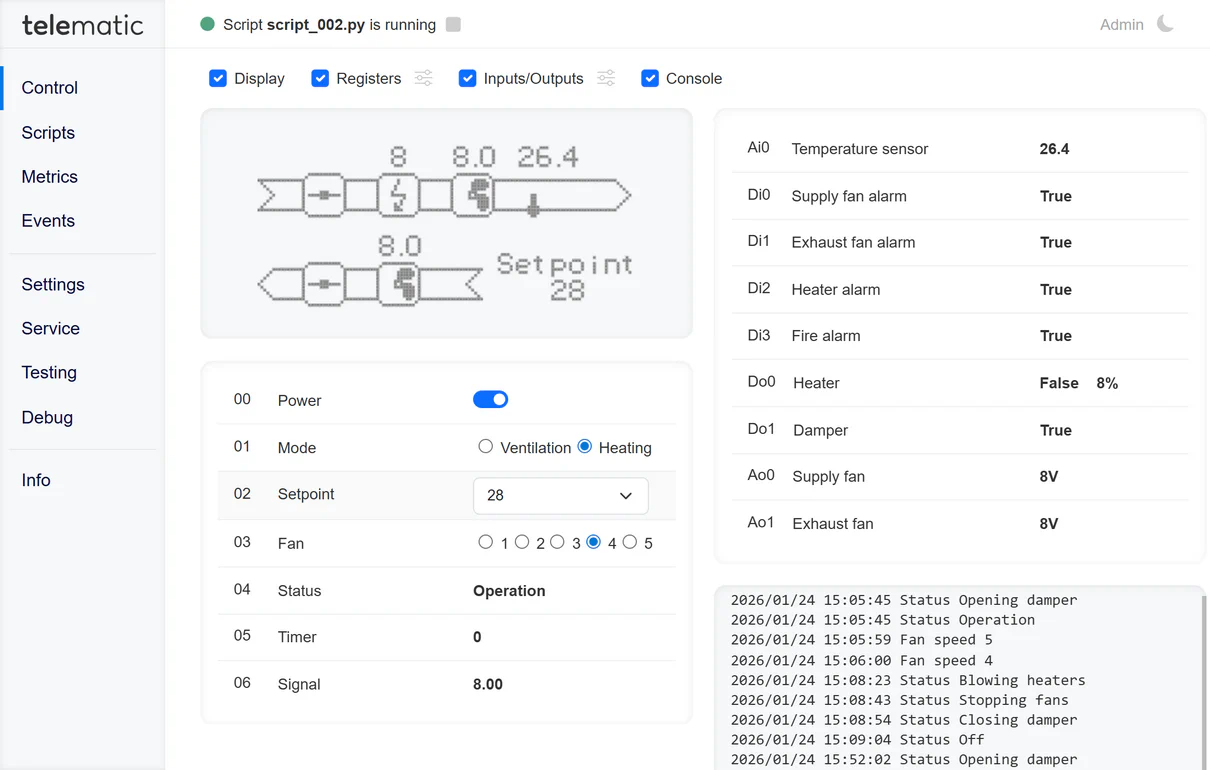Set fan speed to 5

[x=630, y=542]
